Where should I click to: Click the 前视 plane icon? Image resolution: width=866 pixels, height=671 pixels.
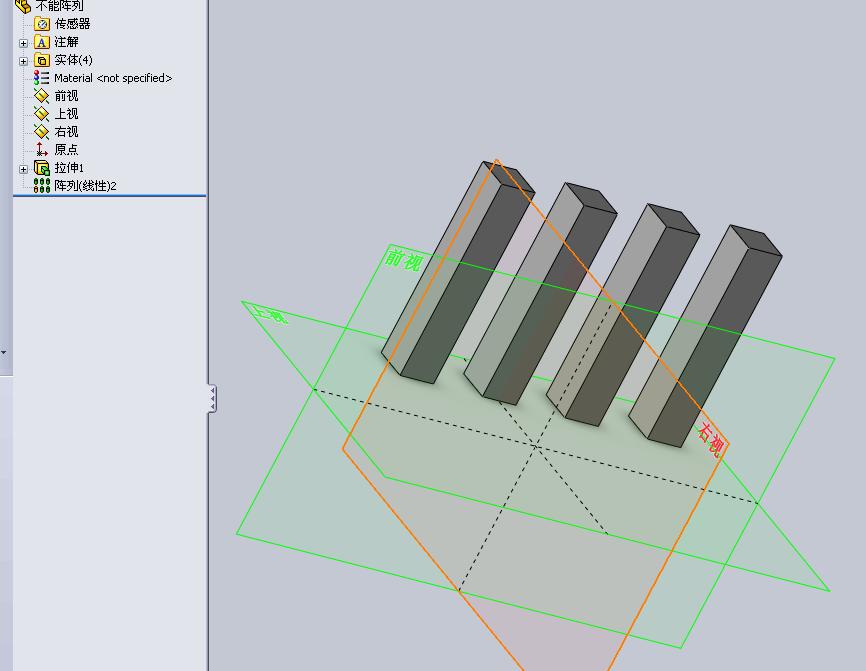click(41, 96)
